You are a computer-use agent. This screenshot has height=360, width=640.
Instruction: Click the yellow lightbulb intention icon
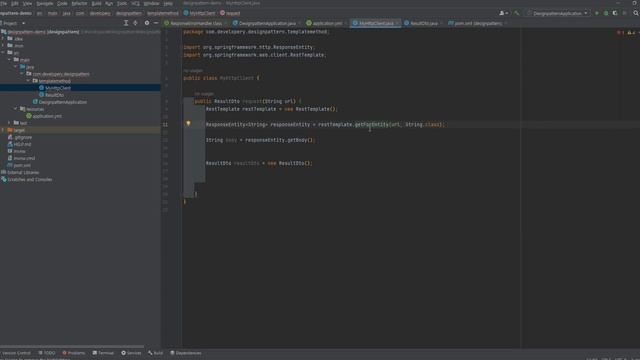click(188, 123)
